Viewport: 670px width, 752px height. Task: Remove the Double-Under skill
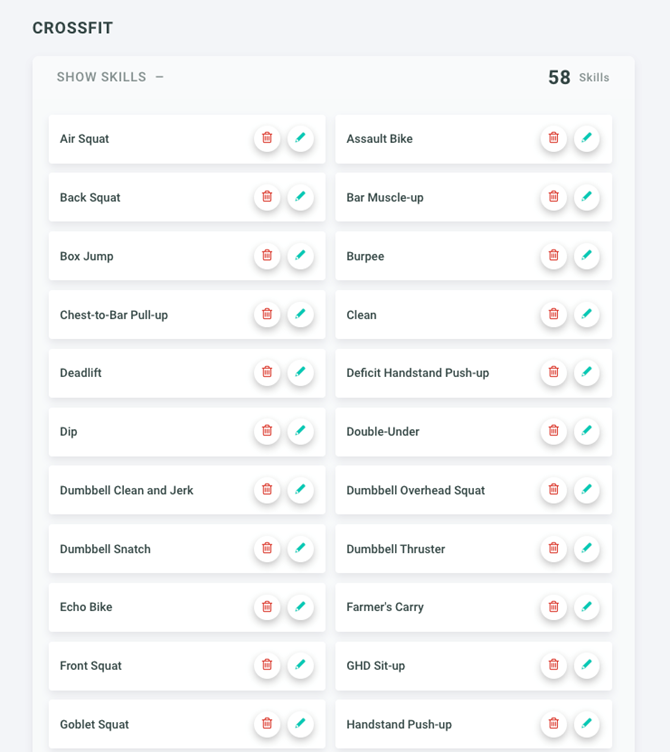click(x=554, y=431)
